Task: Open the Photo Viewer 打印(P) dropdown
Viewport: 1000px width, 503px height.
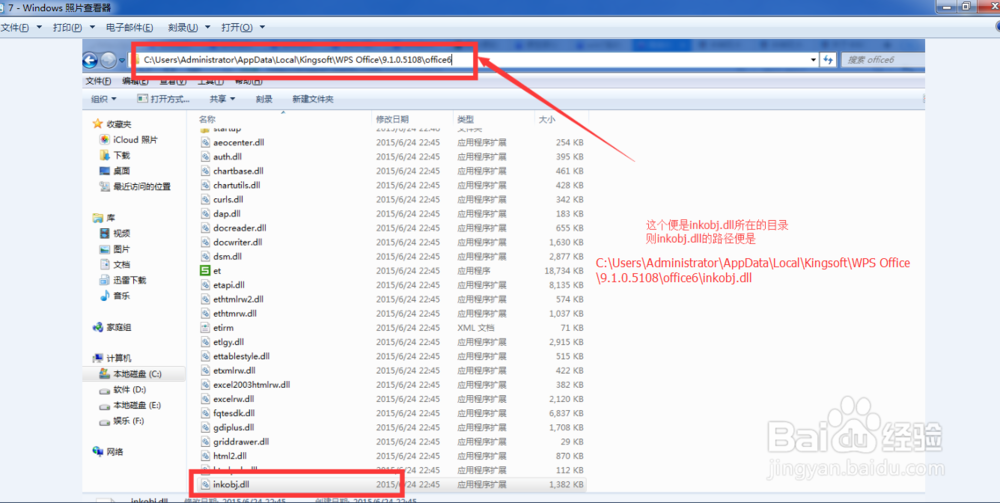Action: pos(73,27)
